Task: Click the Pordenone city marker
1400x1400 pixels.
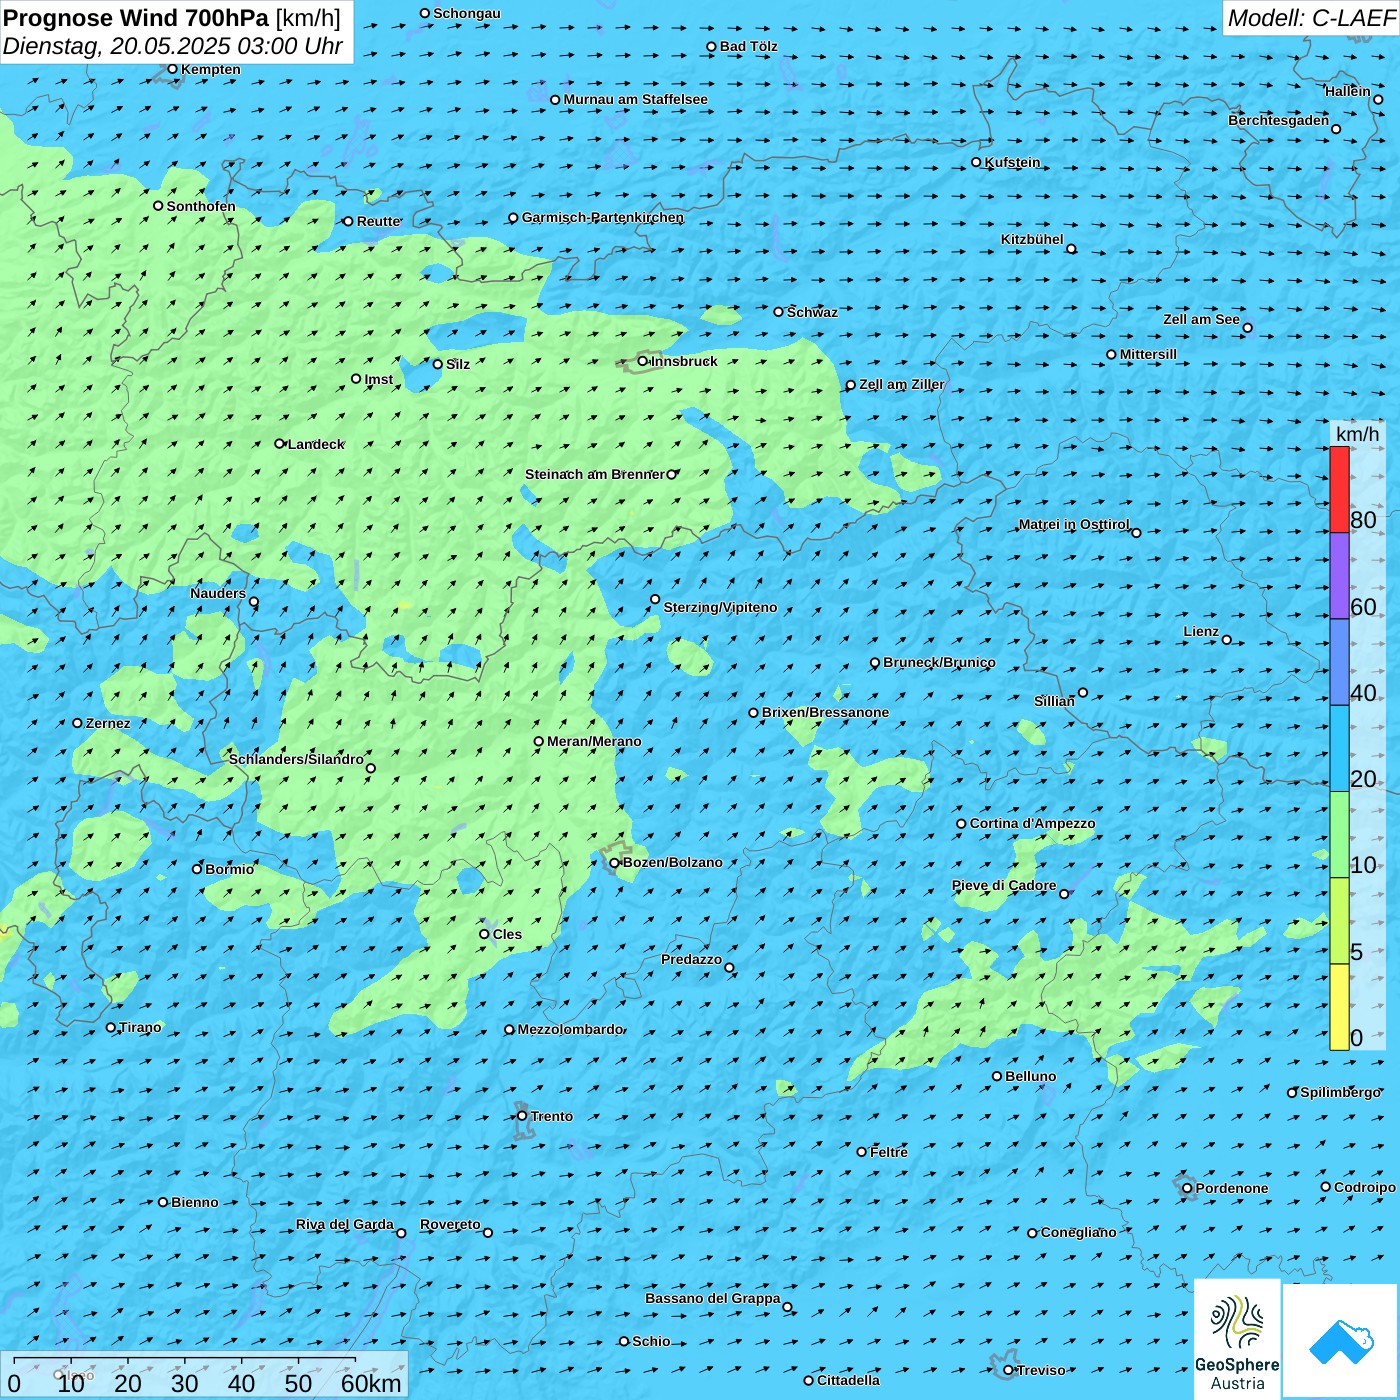Action: (x=1187, y=1188)
